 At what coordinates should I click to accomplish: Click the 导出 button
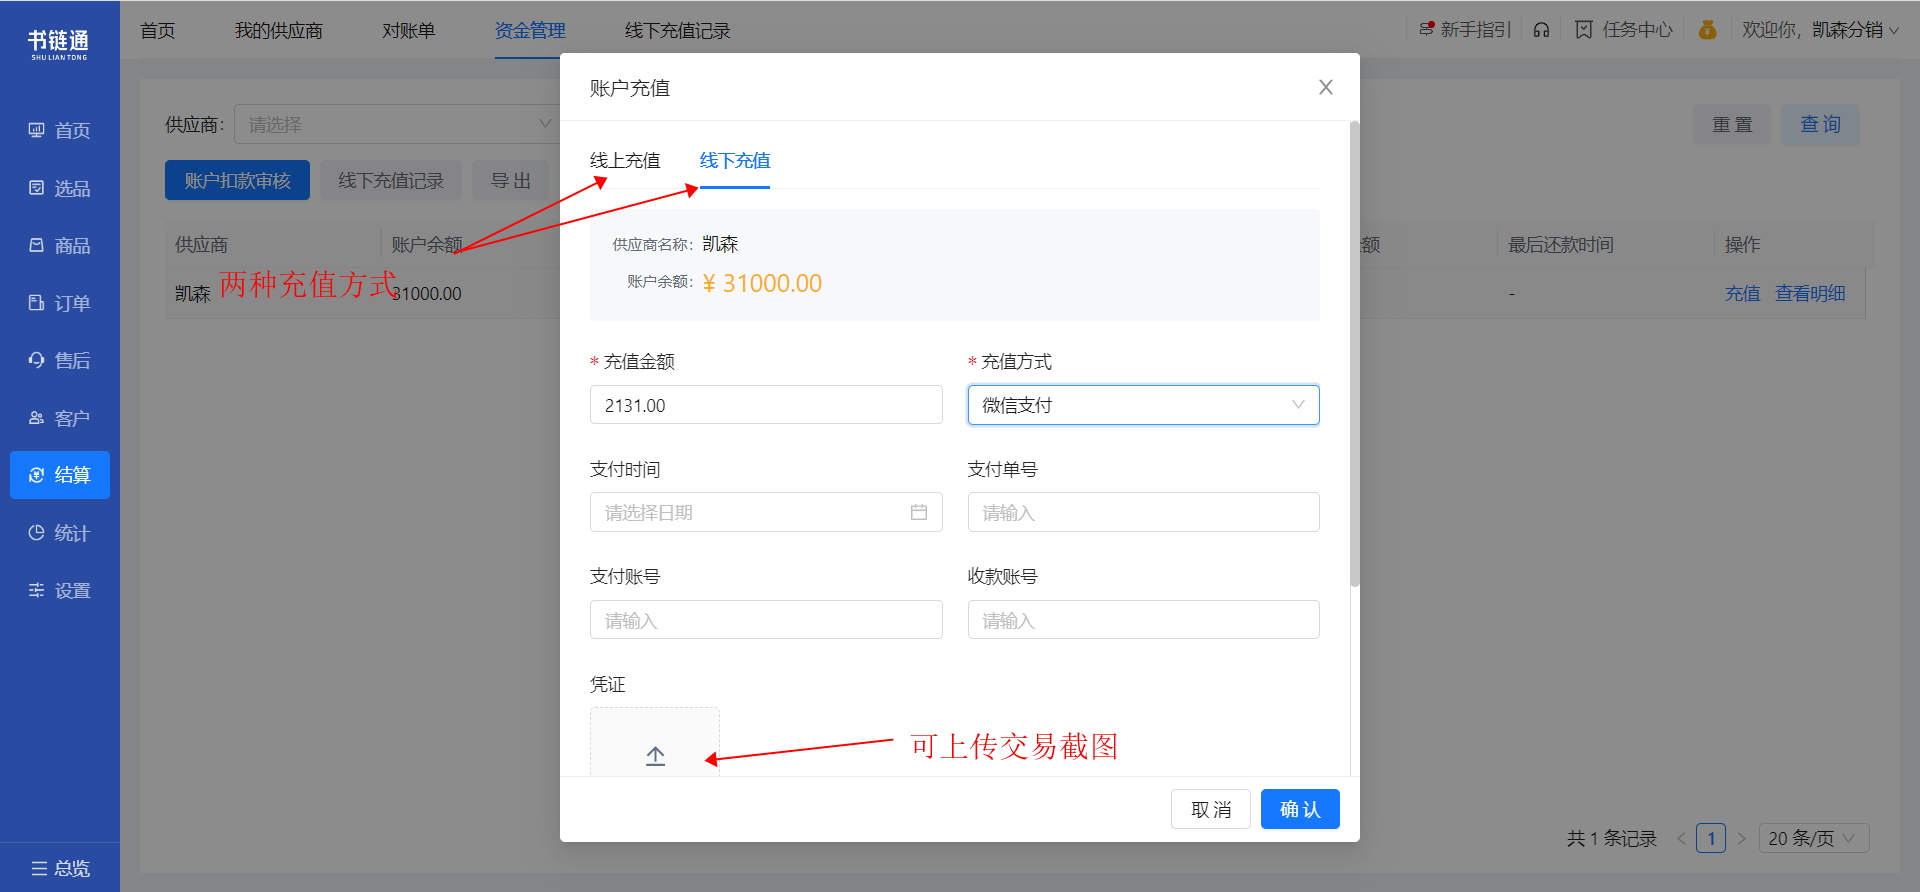511,180
